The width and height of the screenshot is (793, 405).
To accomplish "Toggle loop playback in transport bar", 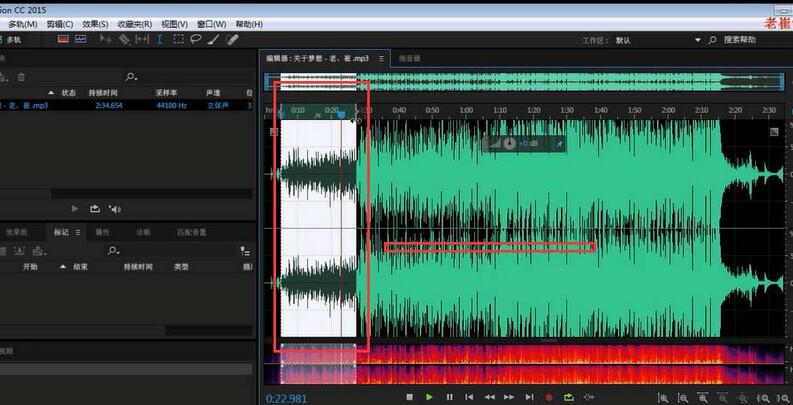I will tap(569, 397).
